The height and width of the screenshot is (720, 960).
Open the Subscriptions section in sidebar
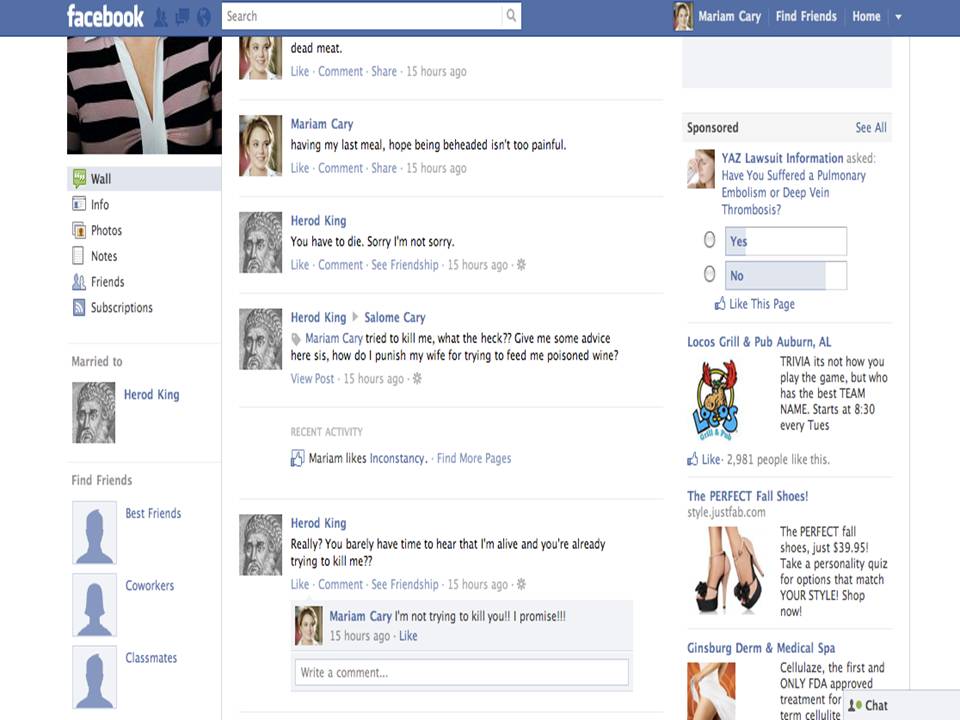click(144, 307)
